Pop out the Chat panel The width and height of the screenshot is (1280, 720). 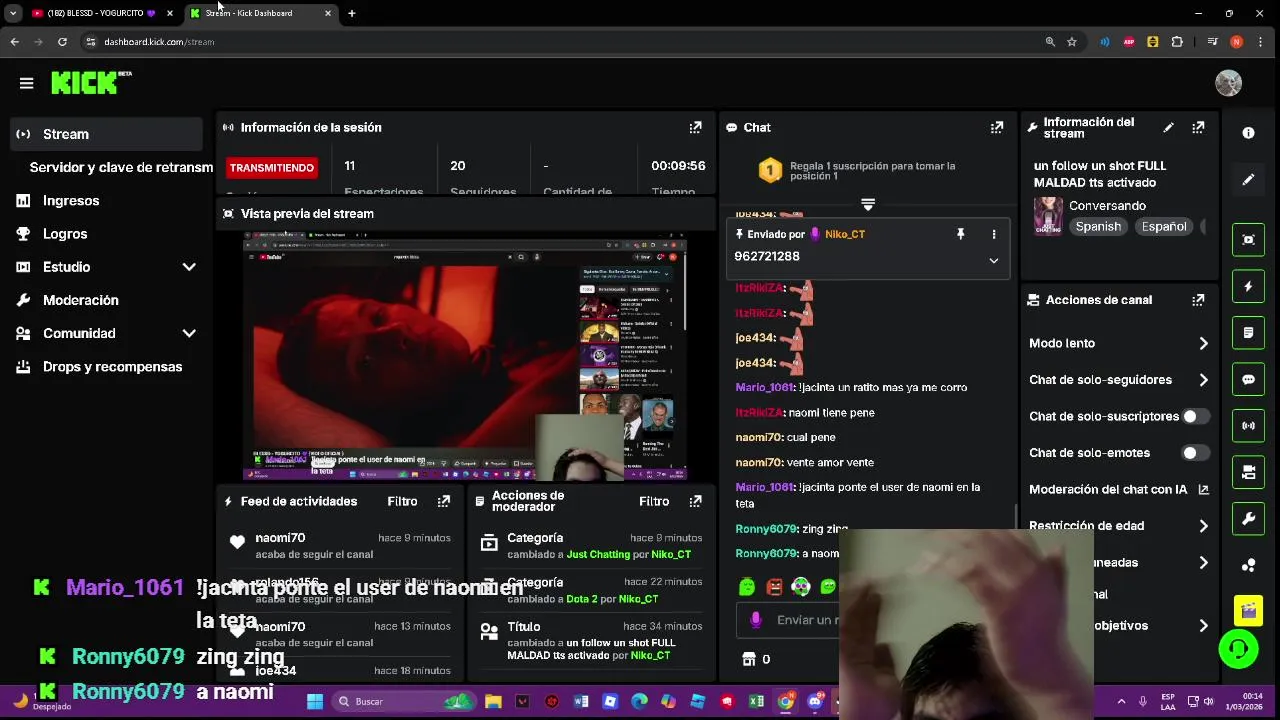pos(997,127)
